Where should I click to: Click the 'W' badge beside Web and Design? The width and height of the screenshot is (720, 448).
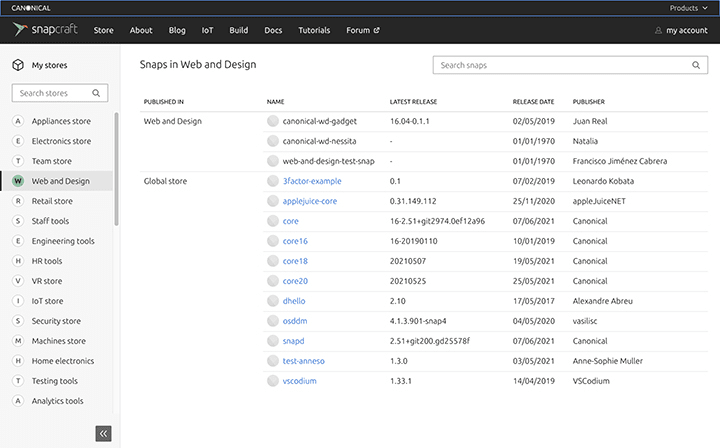[x=18, y=181]
